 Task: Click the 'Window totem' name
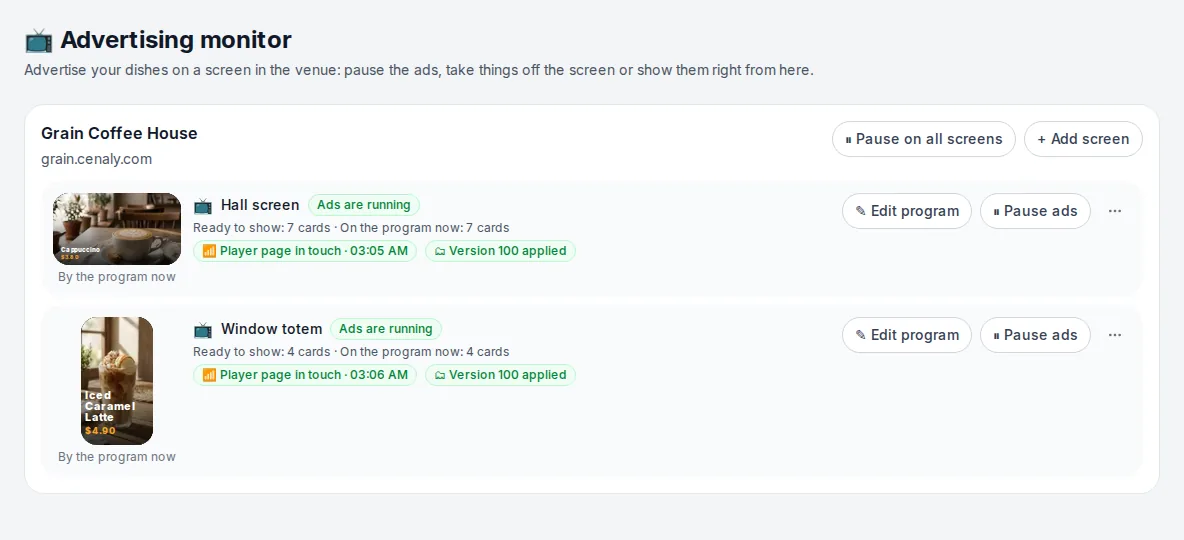tap(271, 329)
